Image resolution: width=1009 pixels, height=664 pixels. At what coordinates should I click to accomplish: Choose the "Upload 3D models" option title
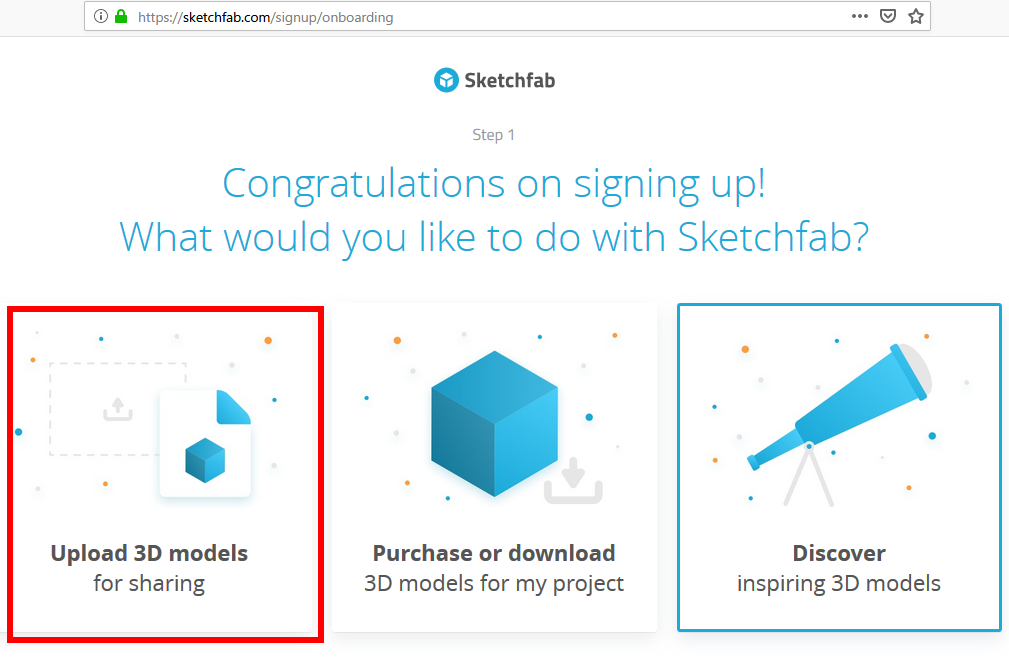click(149, 553)
